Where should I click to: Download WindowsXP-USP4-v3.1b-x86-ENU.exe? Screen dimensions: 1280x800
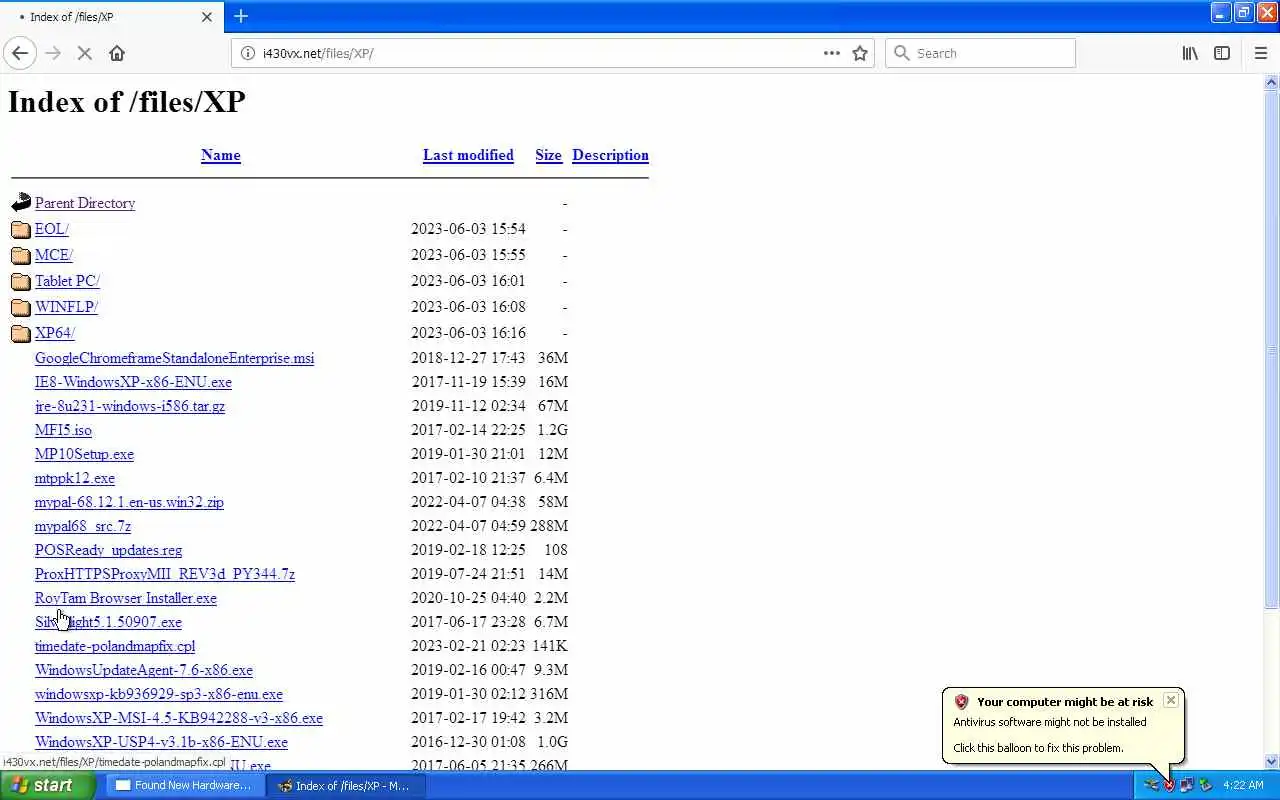click(x=161, y=742)
